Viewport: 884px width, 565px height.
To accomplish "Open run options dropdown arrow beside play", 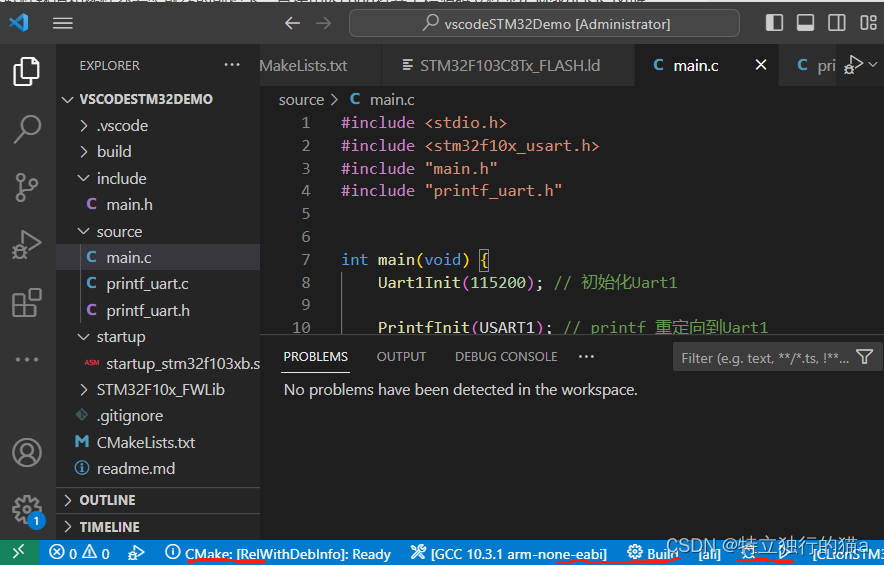I will click(x=873, y=64).
